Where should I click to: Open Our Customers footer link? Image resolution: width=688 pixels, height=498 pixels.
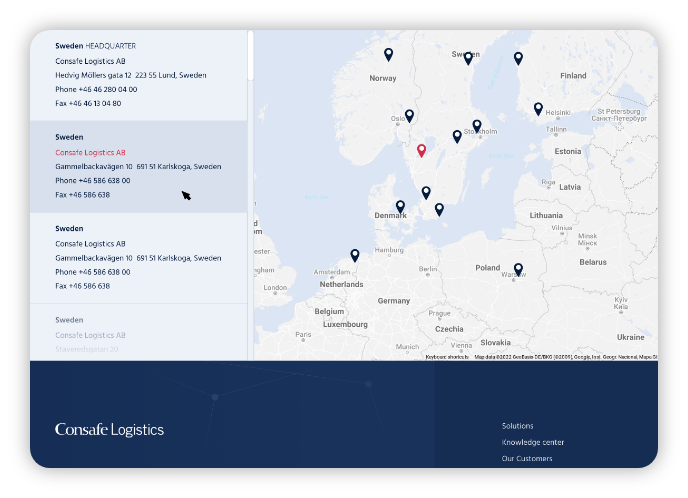point(527,459)
